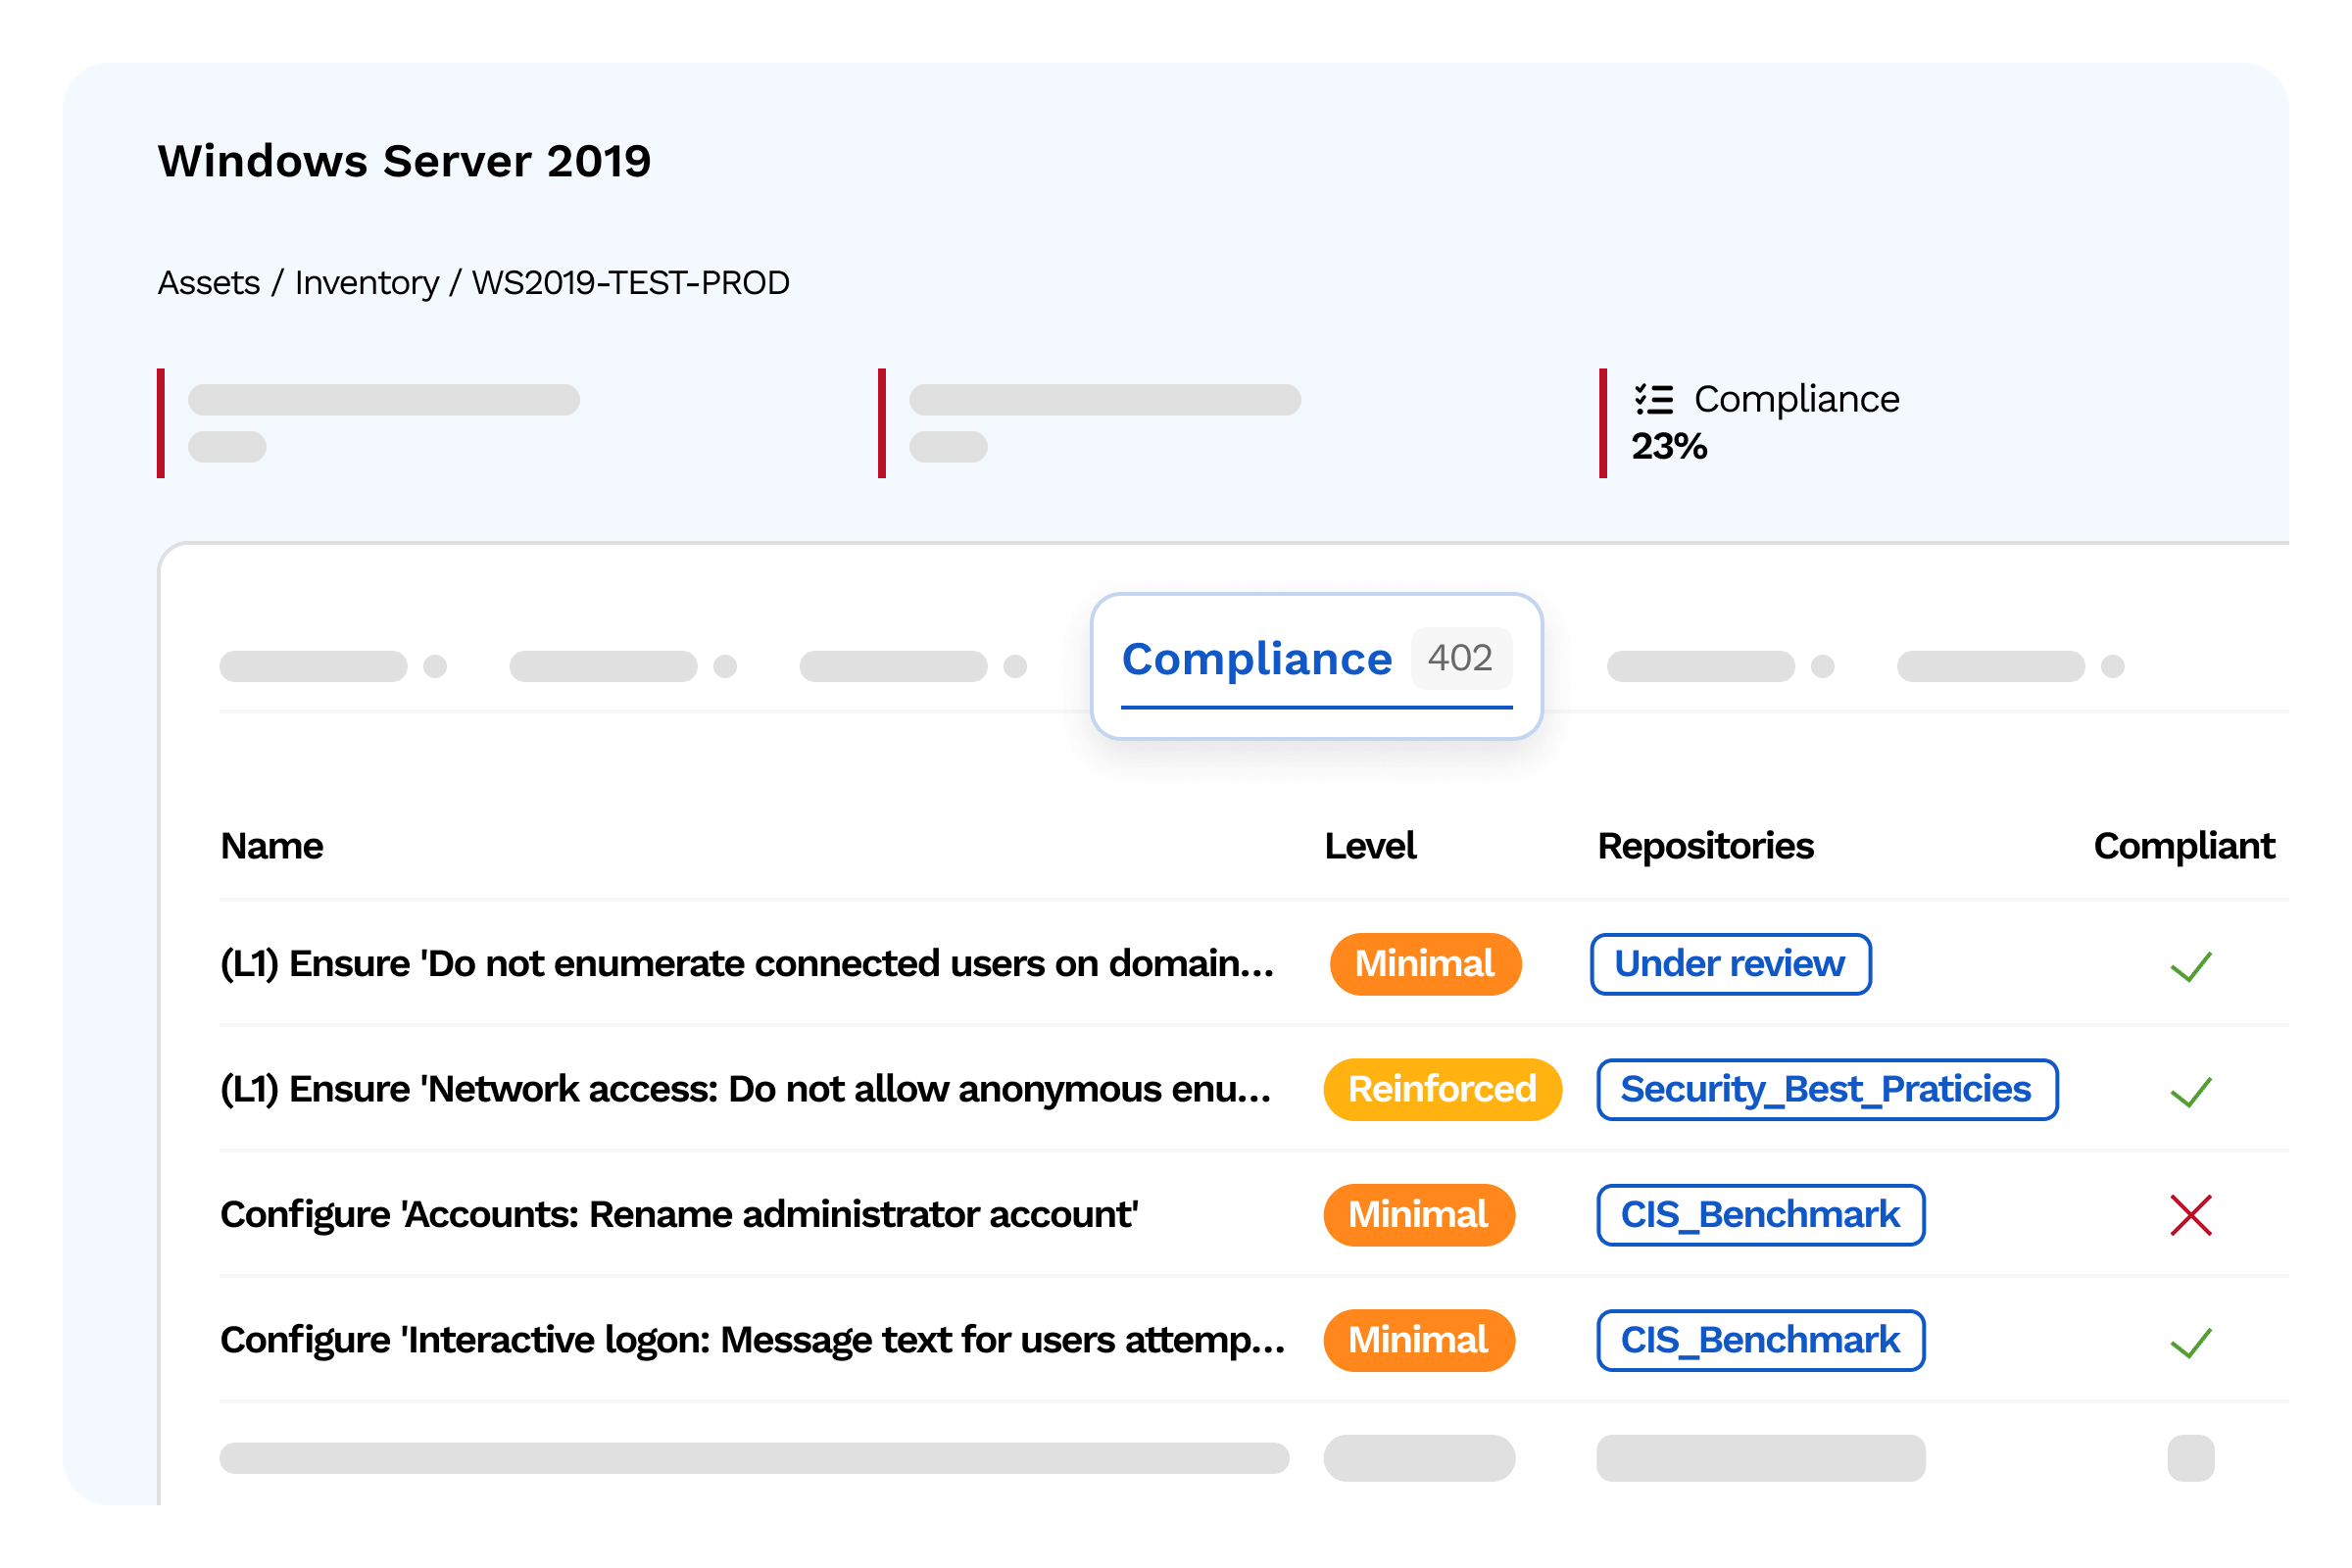This screenshot has height=1568, width=2352.
Task: Click CIS_Benchmark tag in the Interactive logon row
Action: pyautogui.click(x=1761, y=1340)
